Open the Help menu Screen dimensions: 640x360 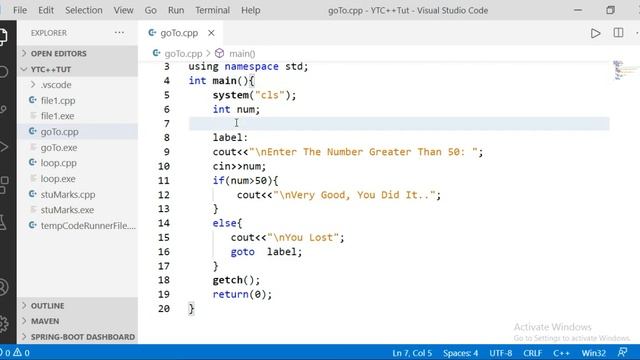click(251, 10)
